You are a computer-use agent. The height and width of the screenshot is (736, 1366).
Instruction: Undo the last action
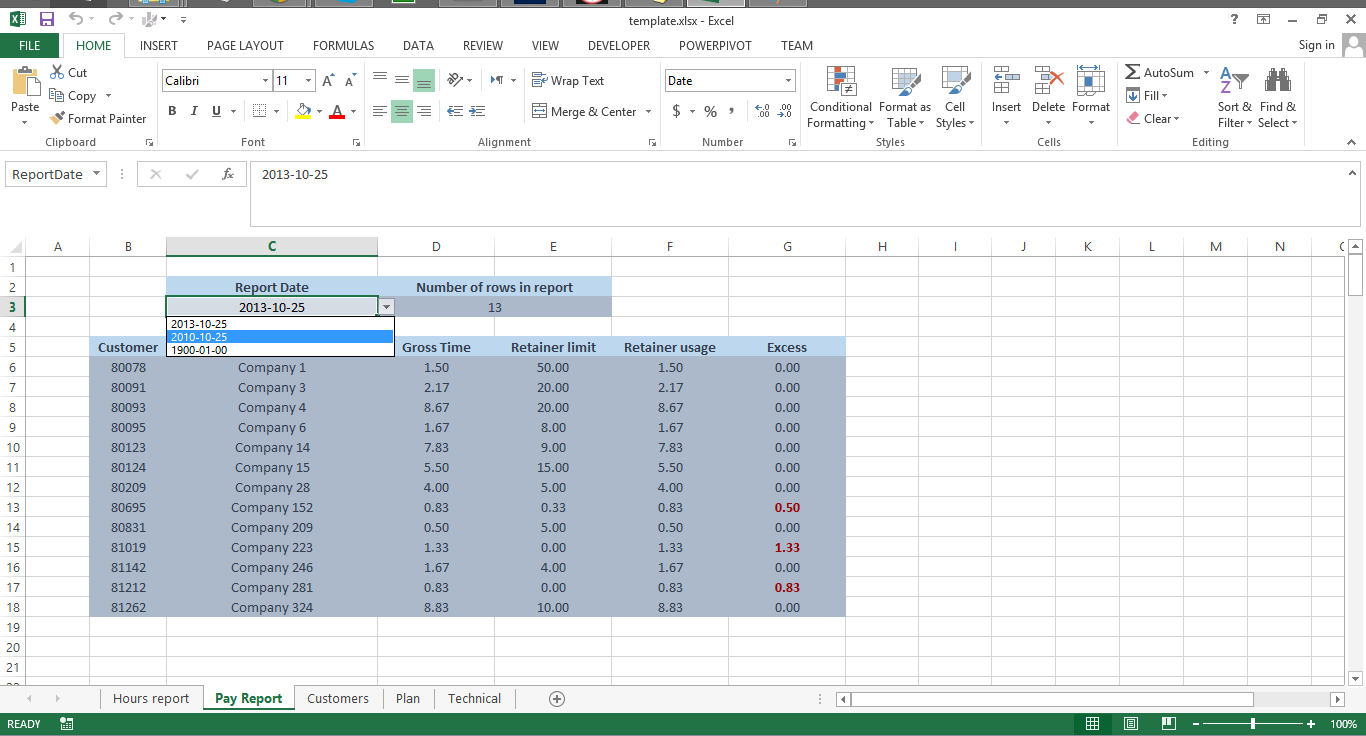[x=76, y=19]
